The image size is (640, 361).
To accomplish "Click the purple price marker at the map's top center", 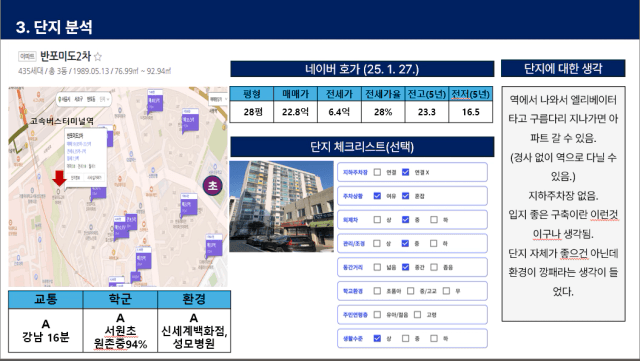I will tap(155, 101).
